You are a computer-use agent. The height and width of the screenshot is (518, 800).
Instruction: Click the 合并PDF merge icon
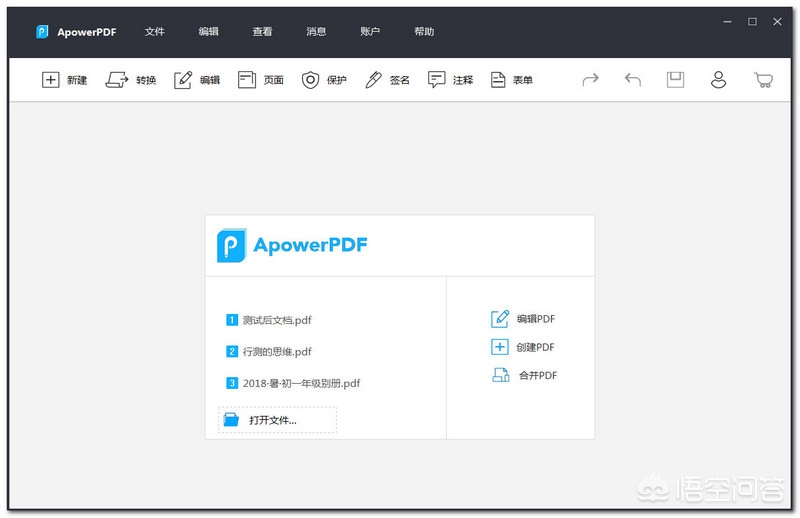pyautogui.click(x=501, y=375)
